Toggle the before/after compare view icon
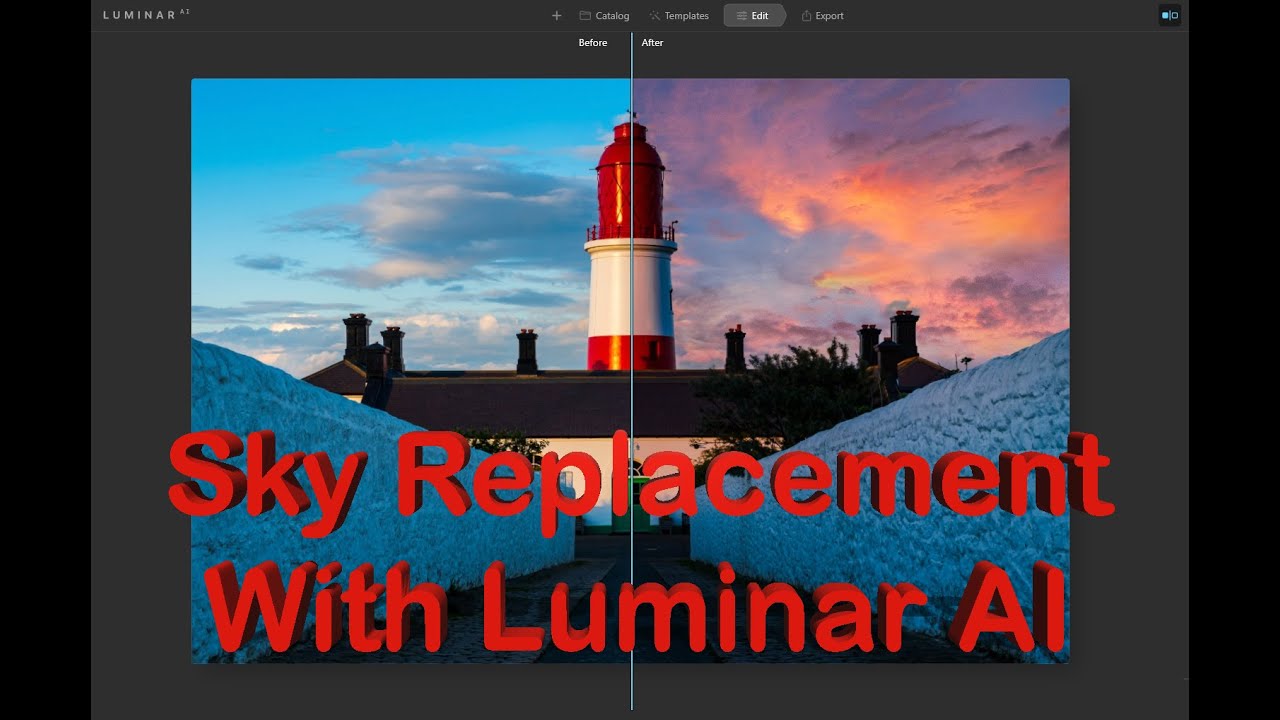The height and width of the screenshot is (720, 1280). point(1170,15)
